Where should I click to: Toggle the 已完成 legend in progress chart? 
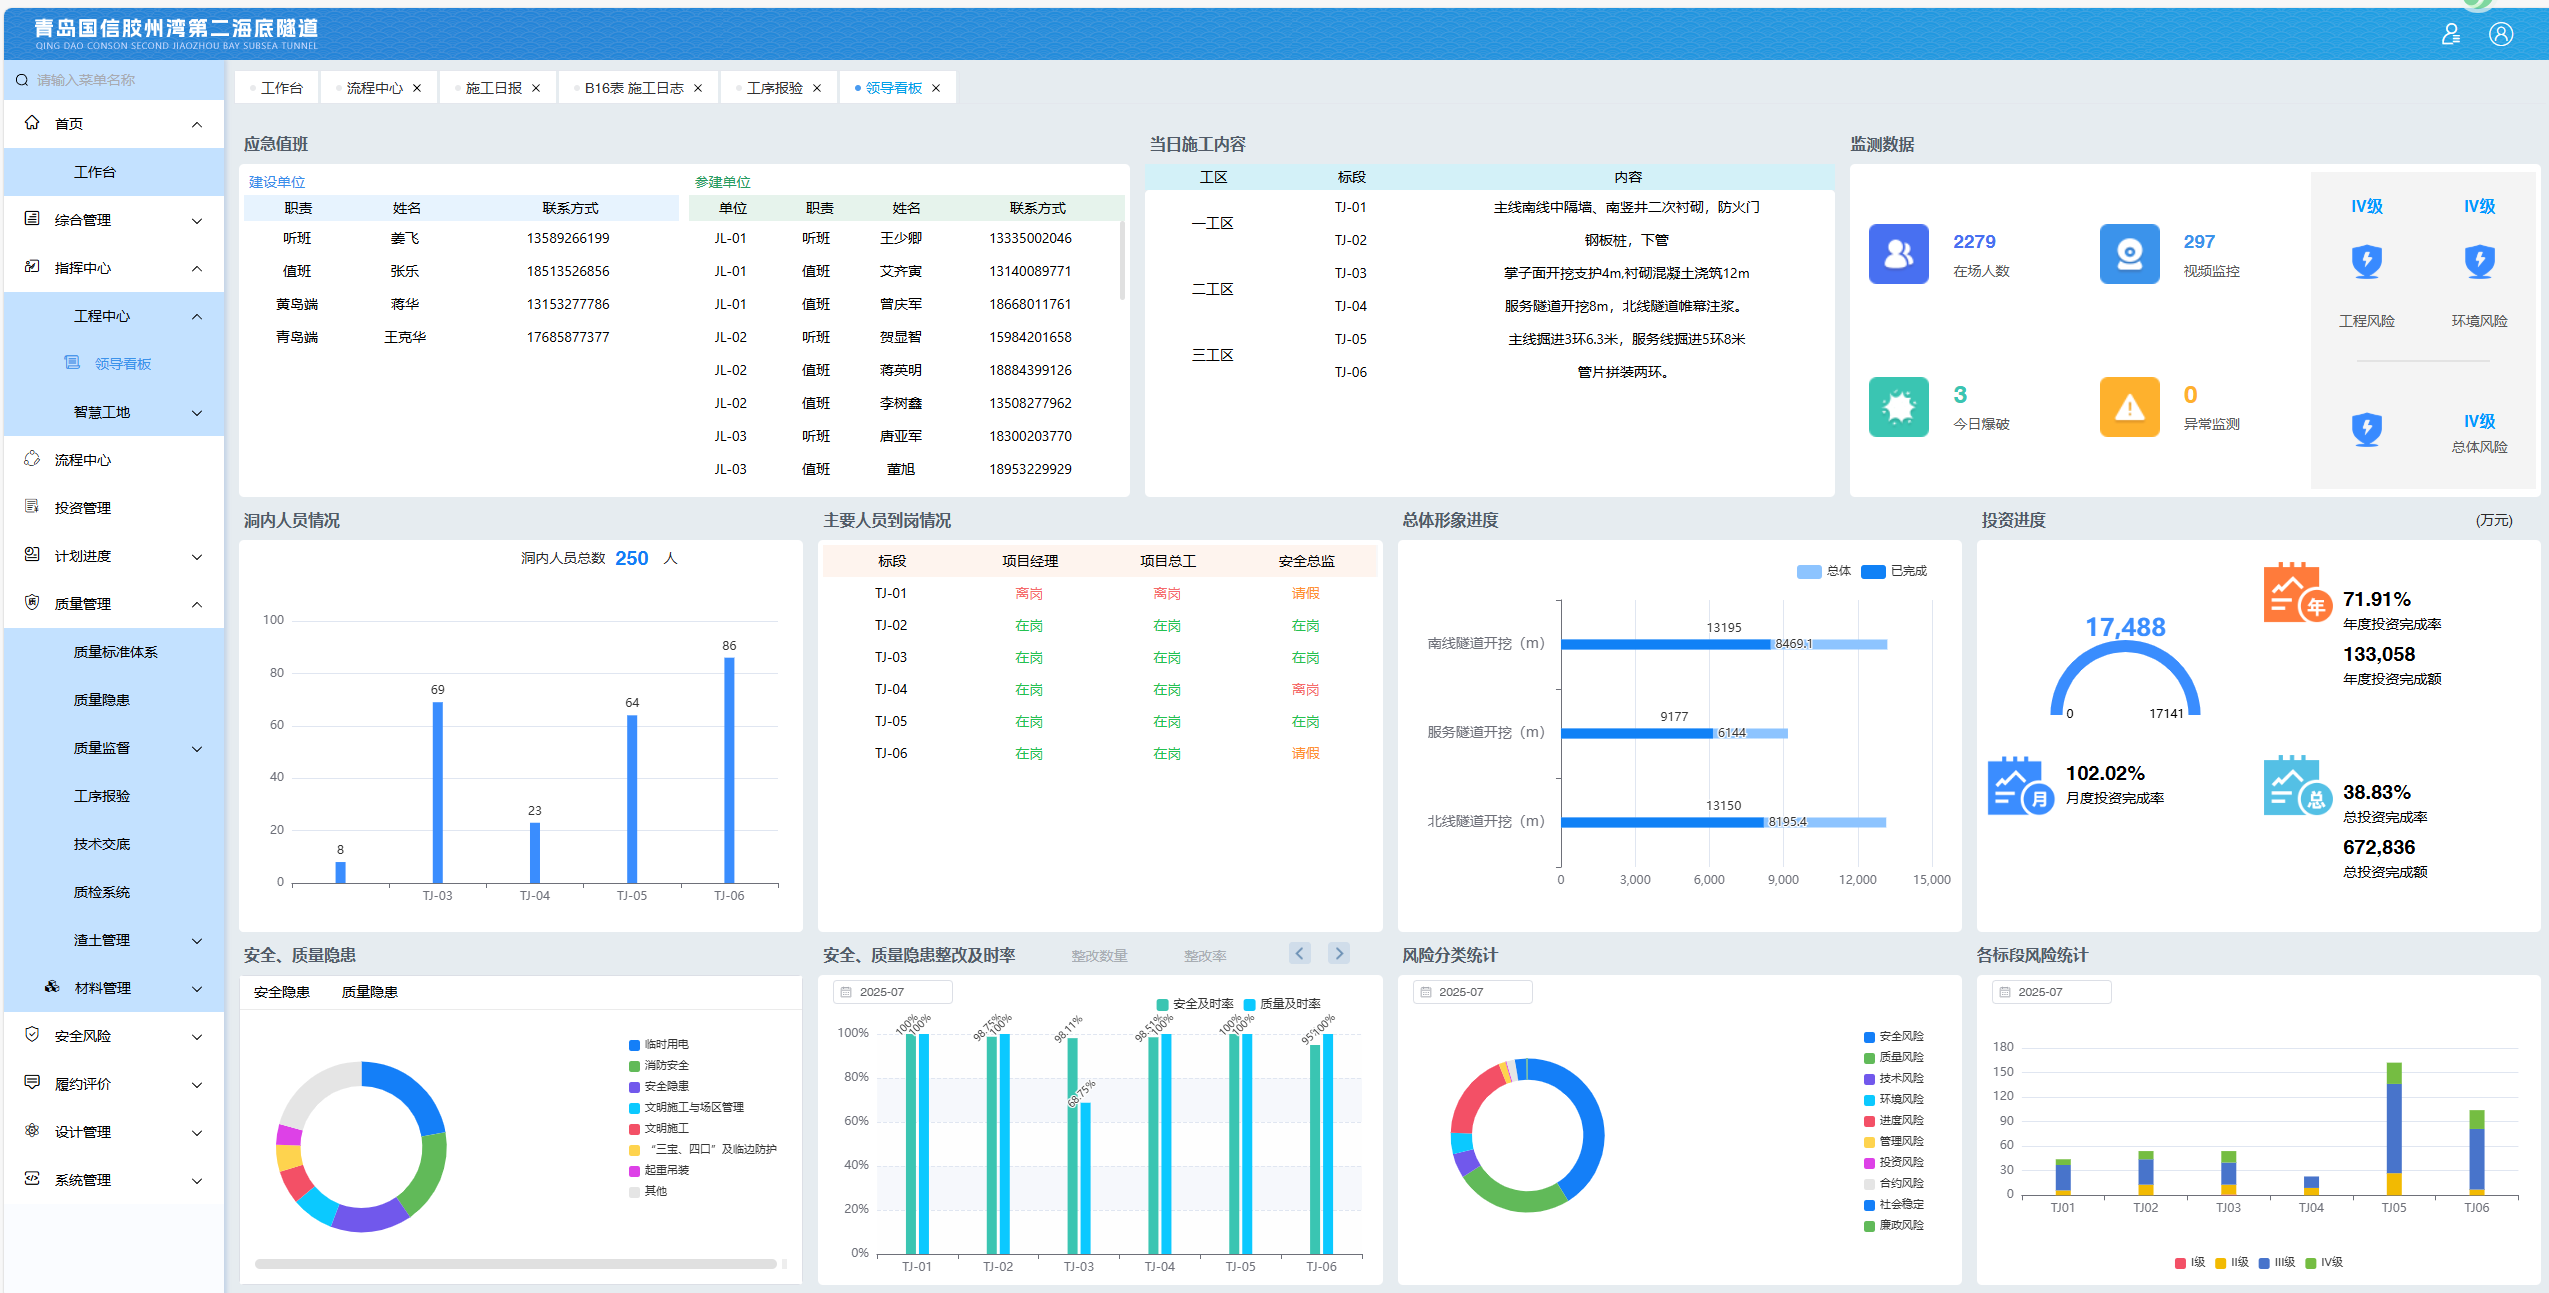coord(1896,571)
